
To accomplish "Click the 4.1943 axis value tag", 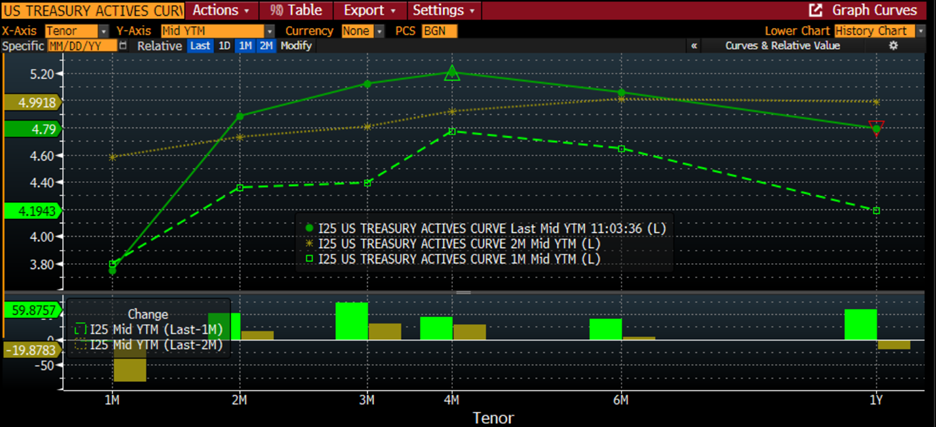I will pyautogui.click(x=32, y=211).
